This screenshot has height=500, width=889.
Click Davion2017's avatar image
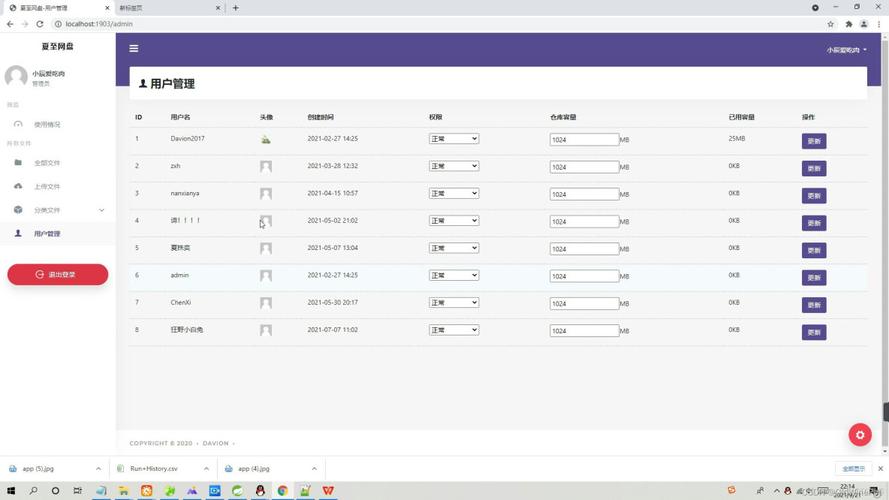point(265,139)
